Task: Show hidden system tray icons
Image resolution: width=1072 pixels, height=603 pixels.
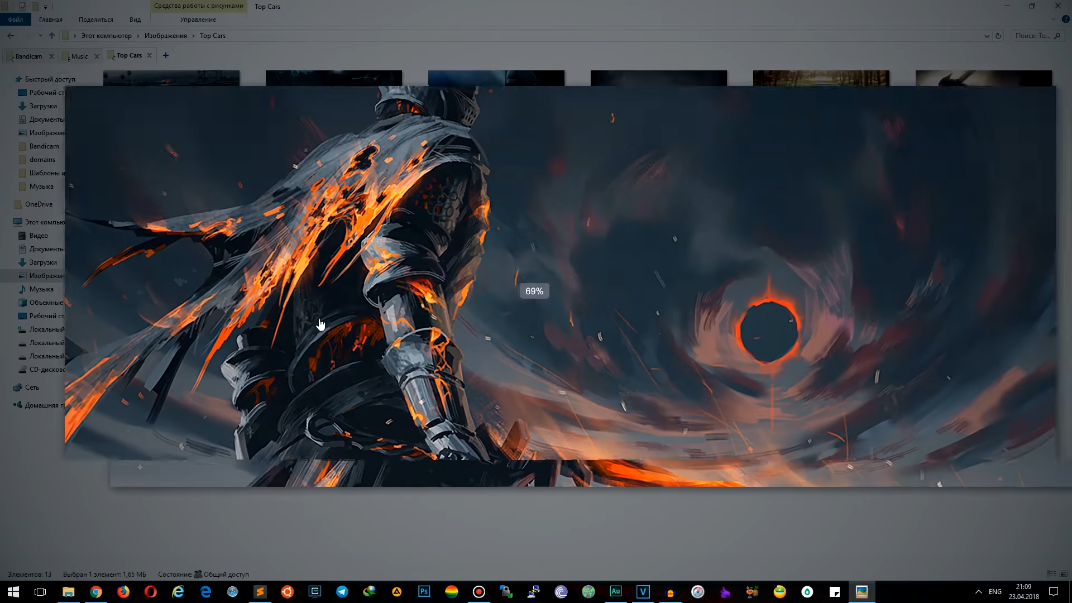Action: tap(978, 591)
